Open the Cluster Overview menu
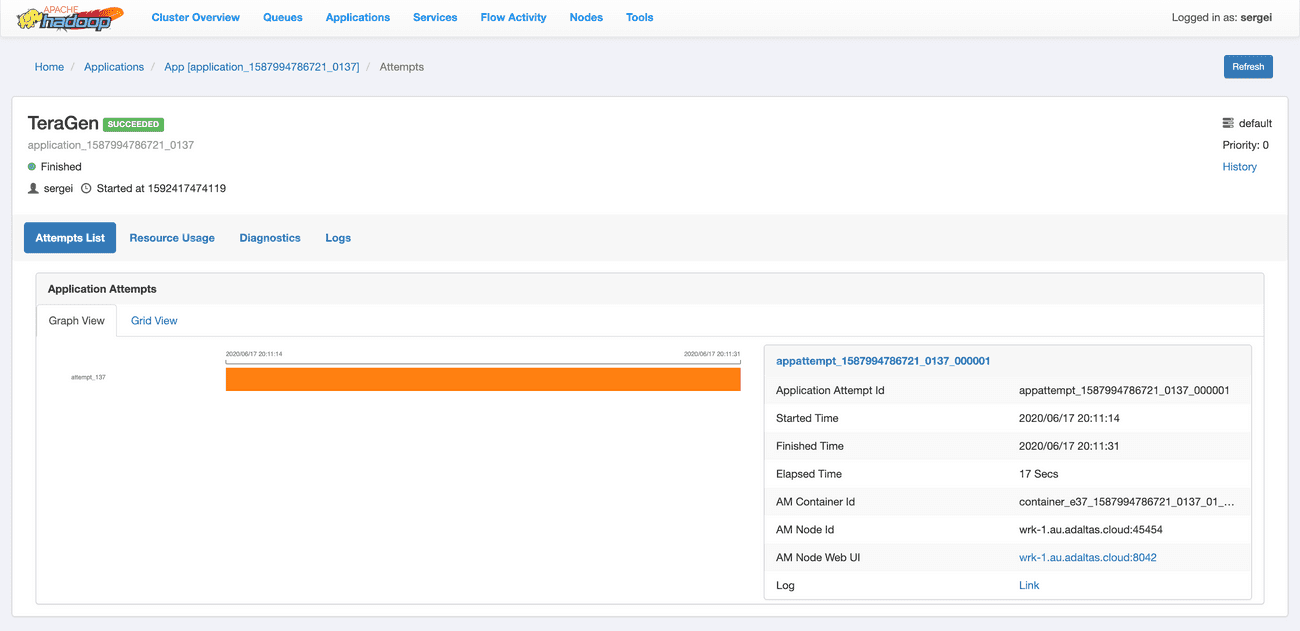The image size is (1300, 631). [x=196, y=18]
